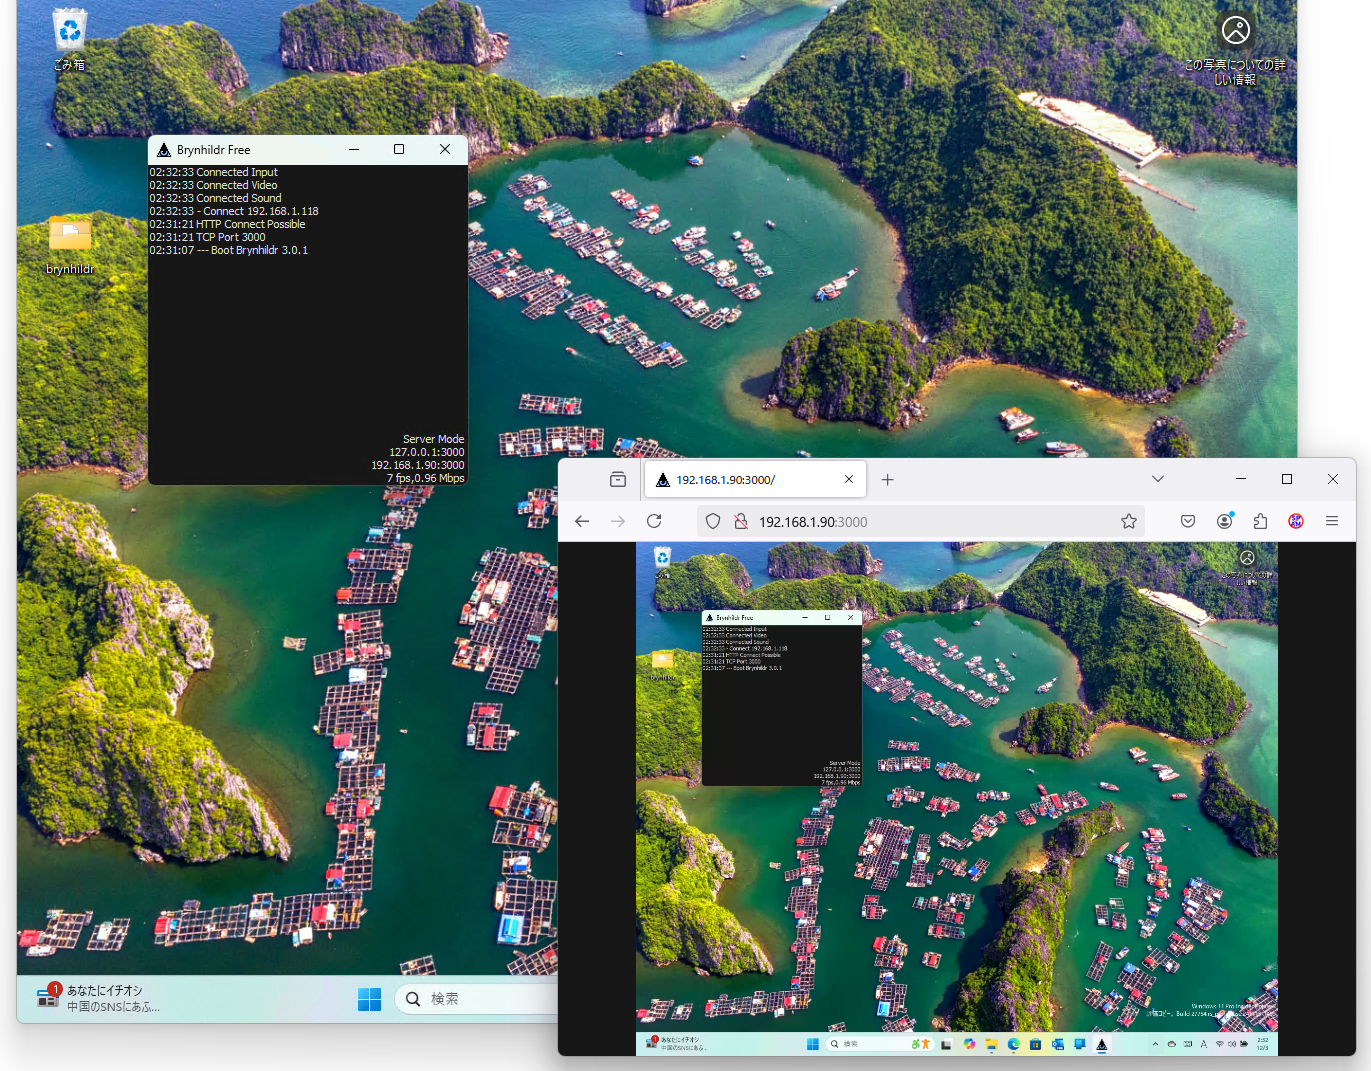Open the tab list dropdown chevron

1157,479
